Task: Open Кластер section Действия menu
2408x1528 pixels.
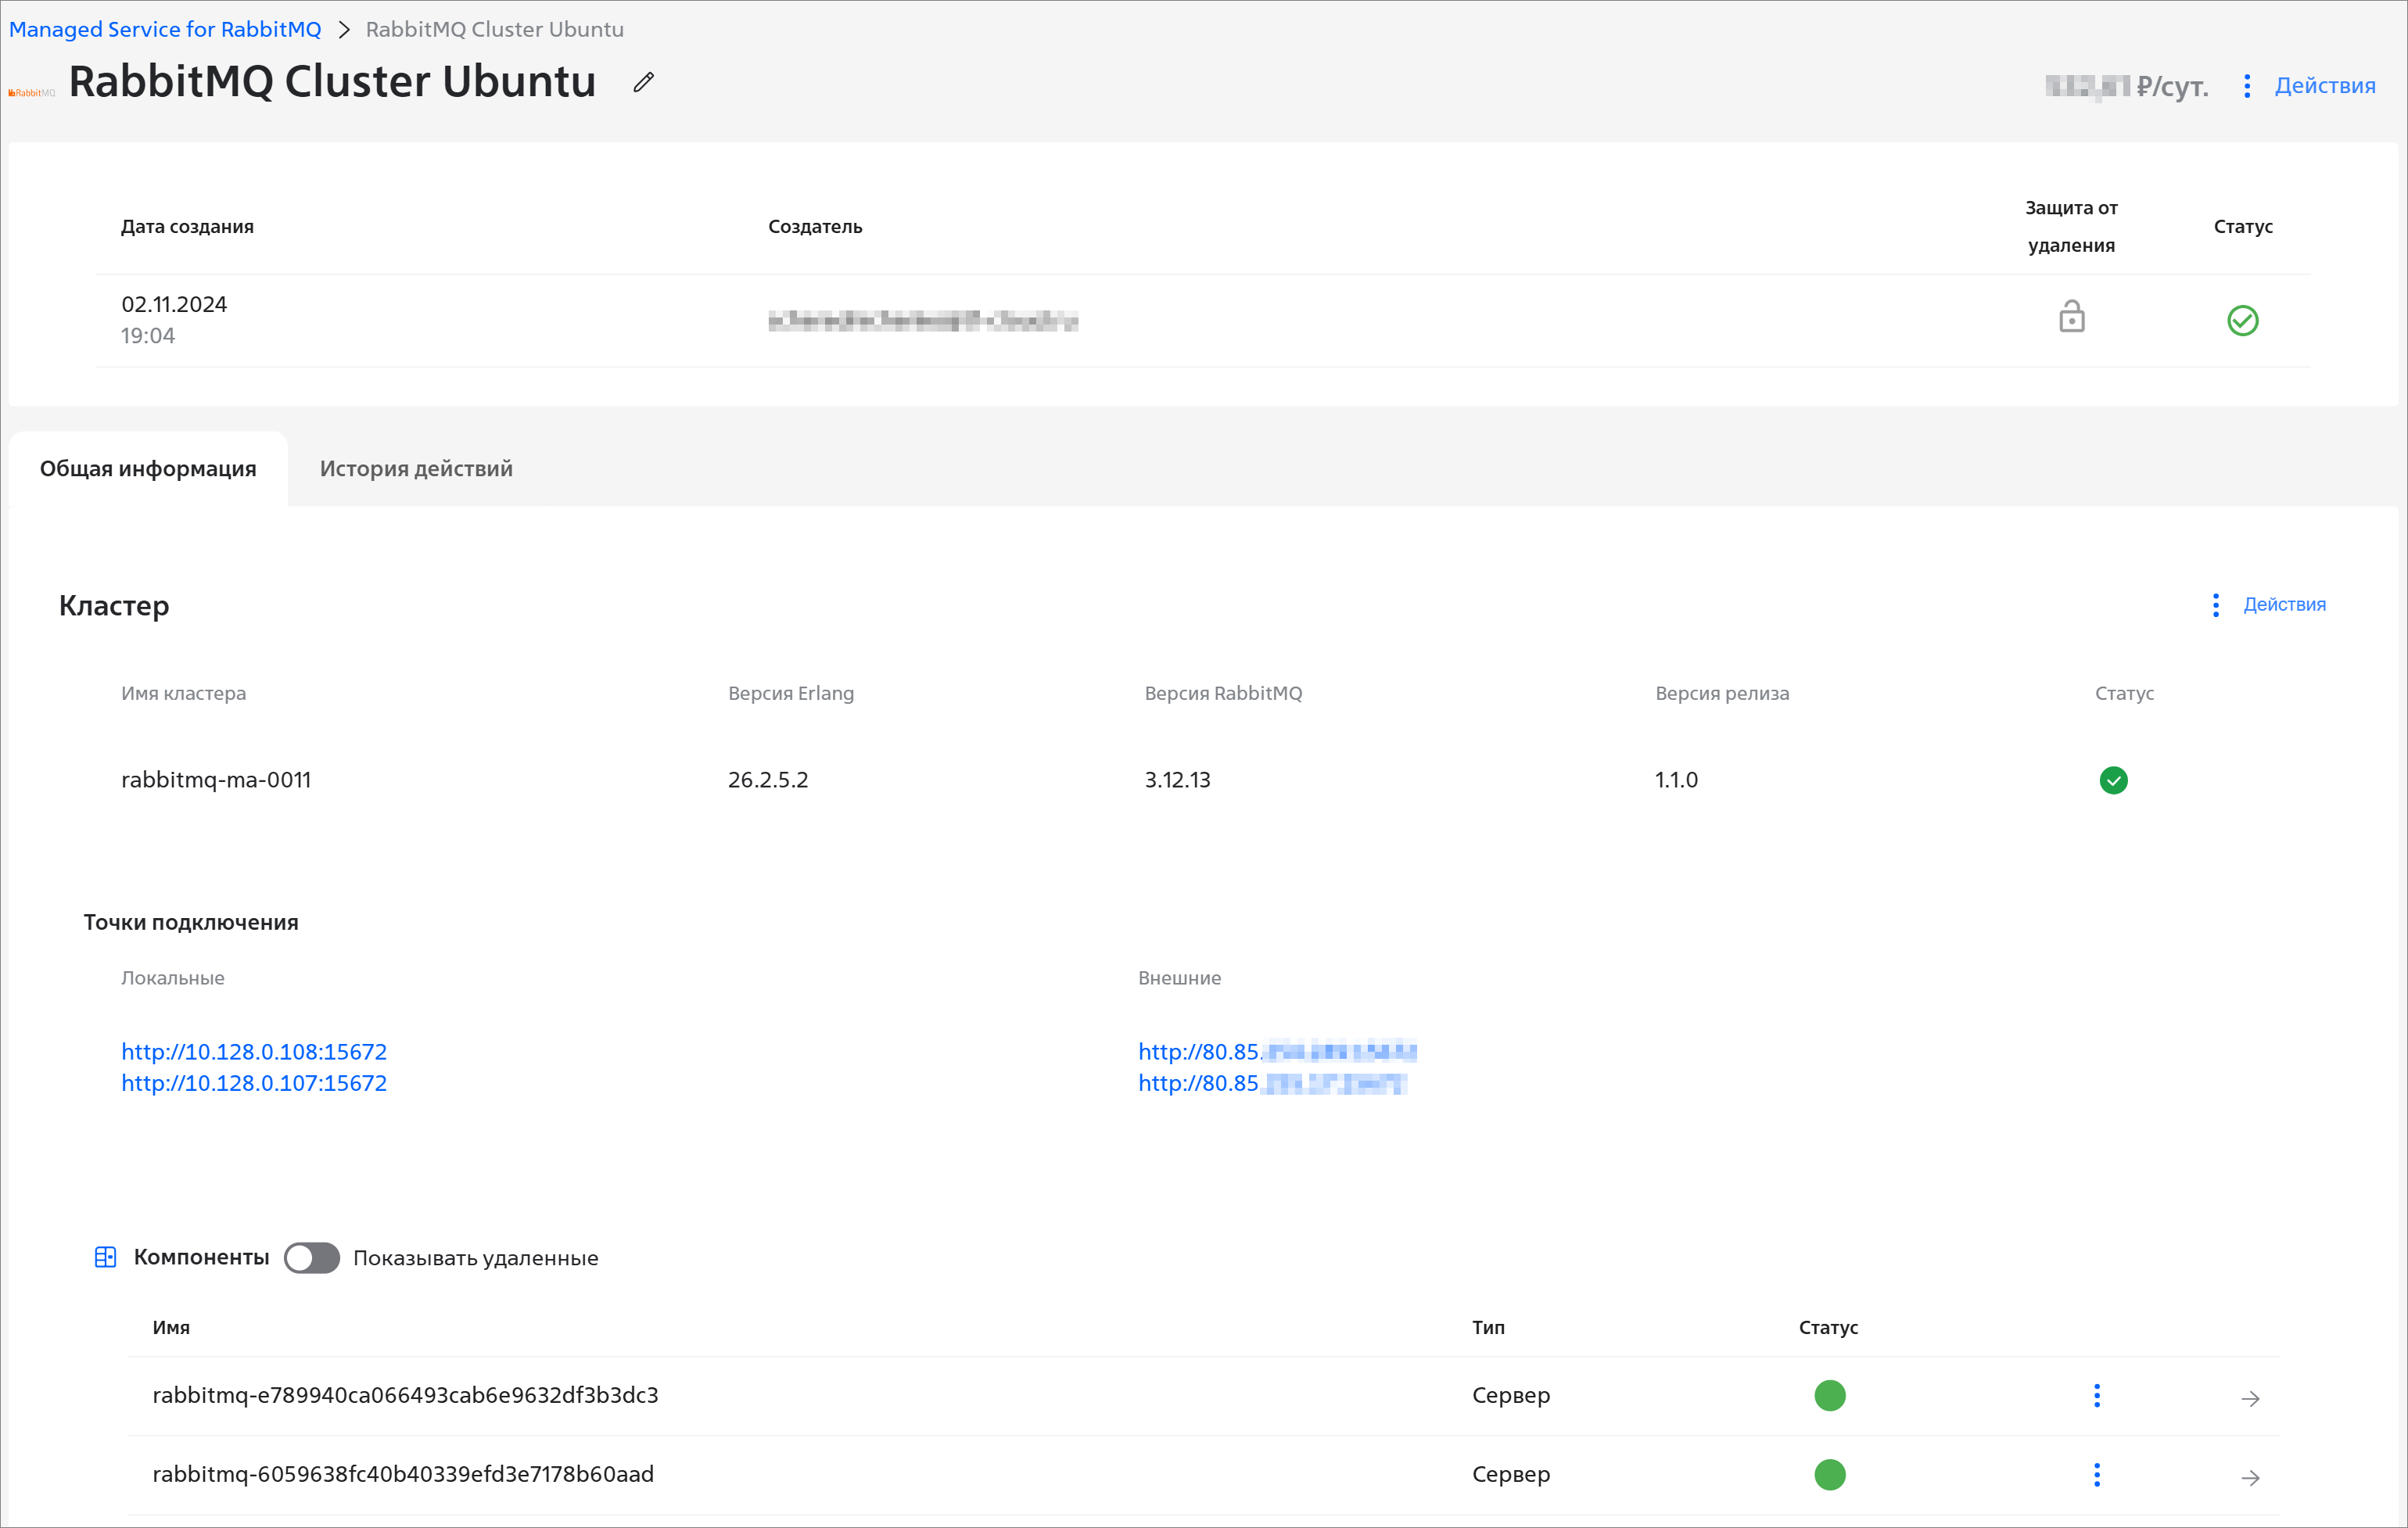Action: [x=2269, y=604]
